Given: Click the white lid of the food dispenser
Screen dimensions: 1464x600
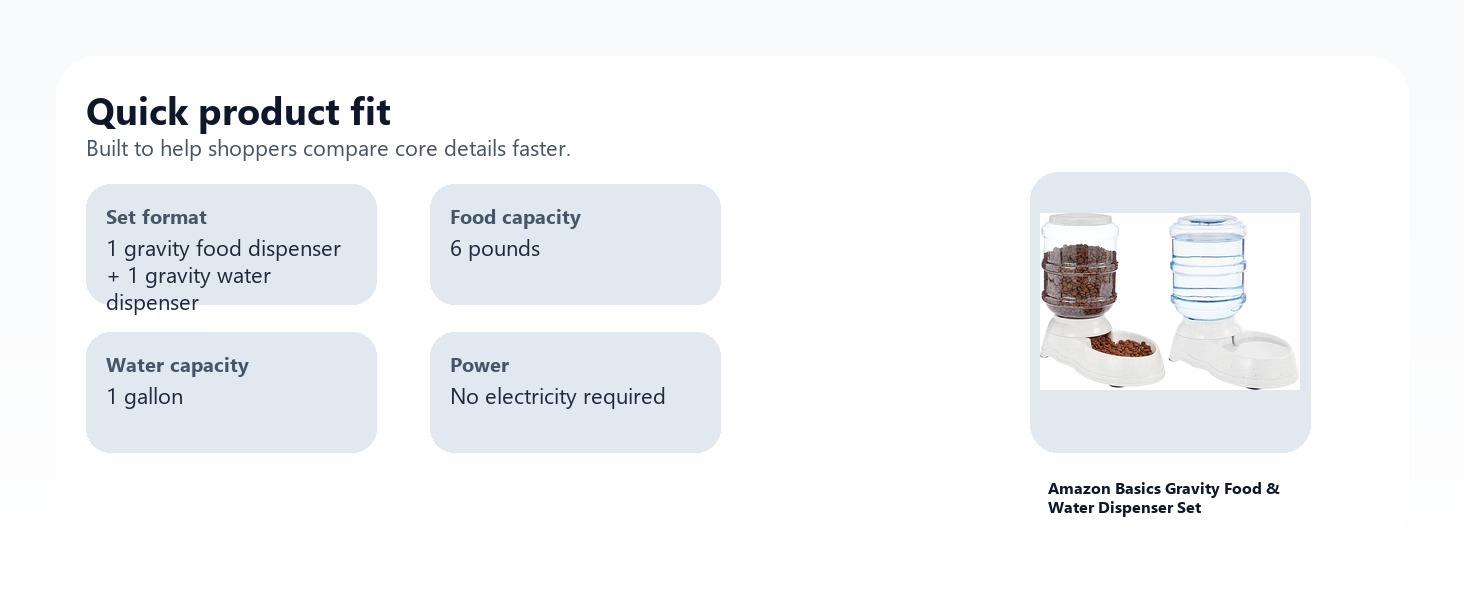Looking at the screenshot, I should click(x=1079, y=219).
